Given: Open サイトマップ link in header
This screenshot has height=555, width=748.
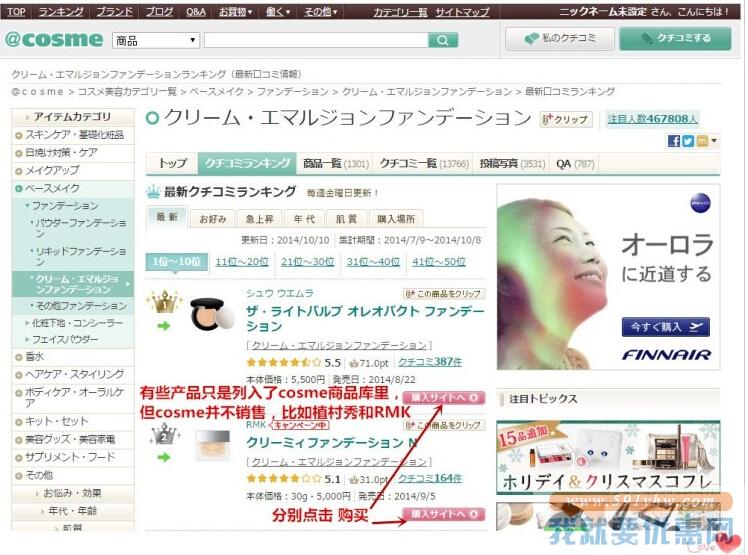Looking at the screenshot, I should point(462,11).
